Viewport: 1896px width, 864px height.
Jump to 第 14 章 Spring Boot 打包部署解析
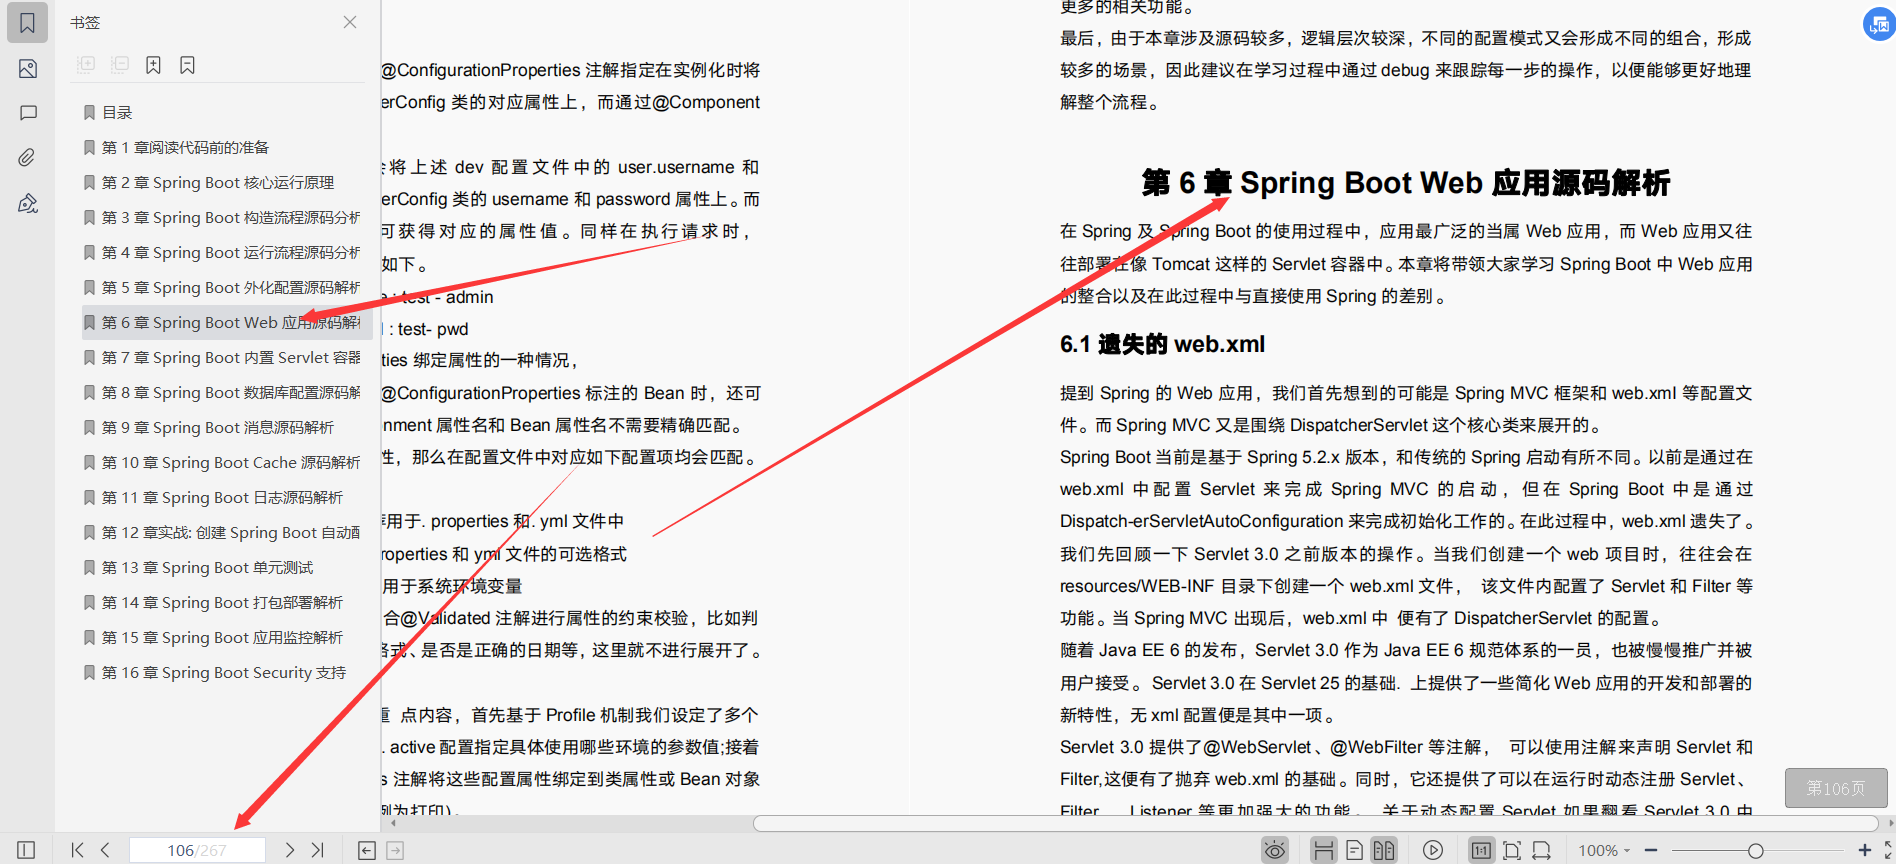pos(222,602)
